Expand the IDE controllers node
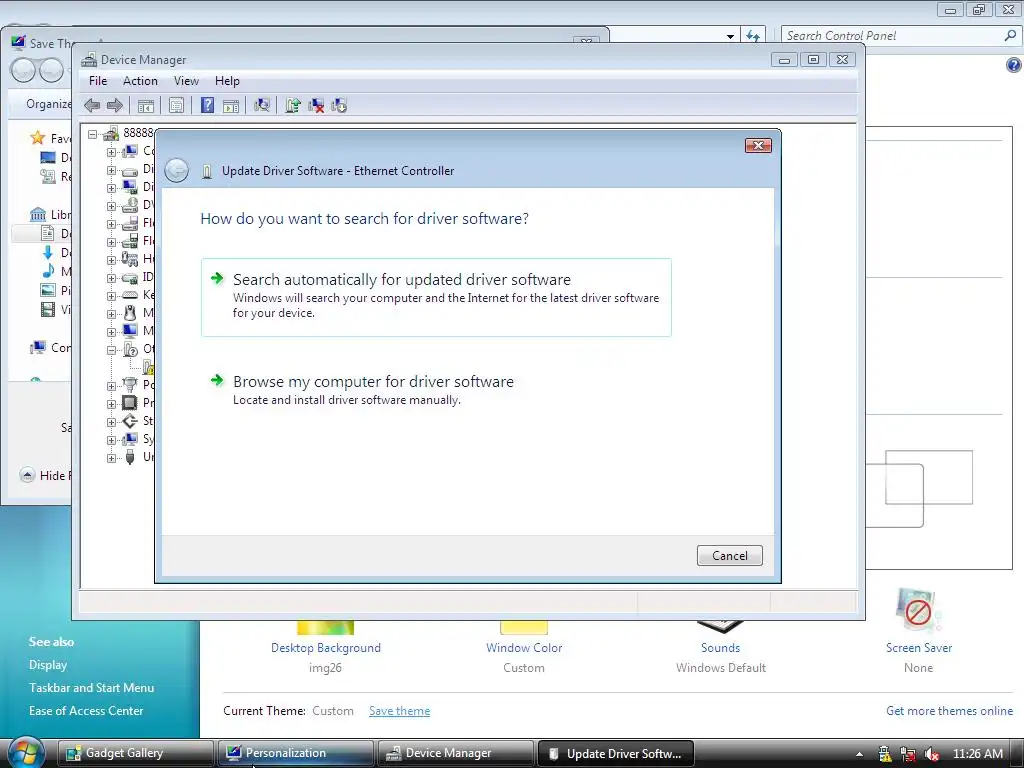The width and height of the screenshot is (1024, 768). pyautogui.click(x=111, y=278)
